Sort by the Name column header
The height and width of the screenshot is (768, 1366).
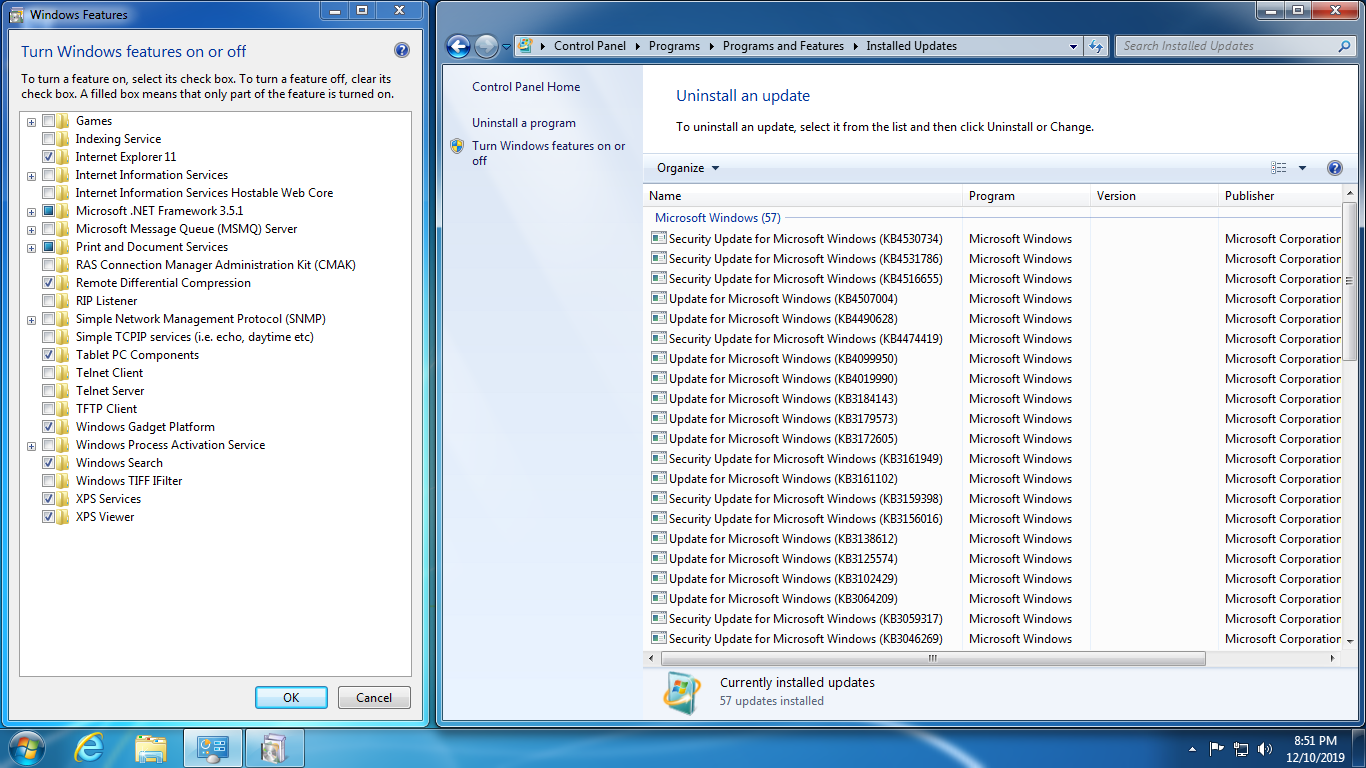803,196
